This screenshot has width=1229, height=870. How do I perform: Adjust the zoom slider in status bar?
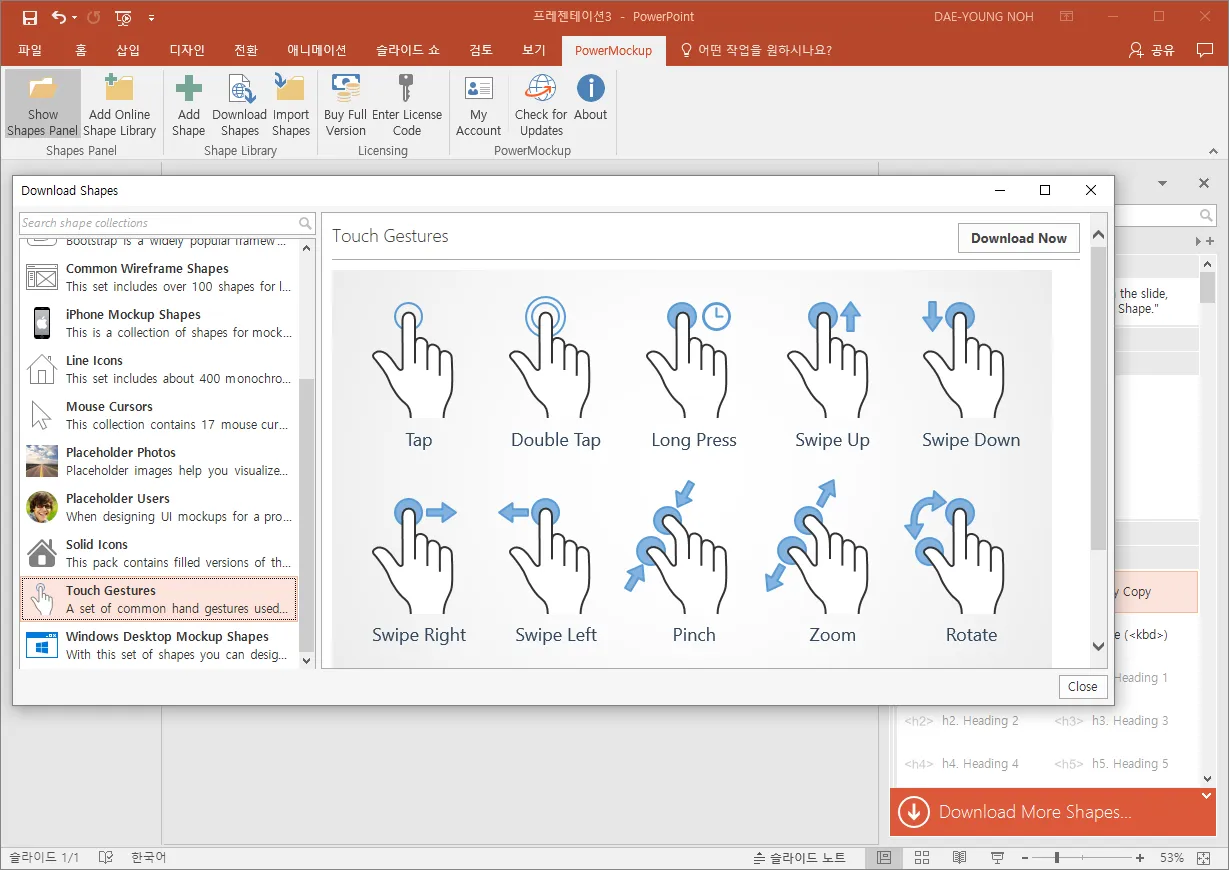(1057, 858)
